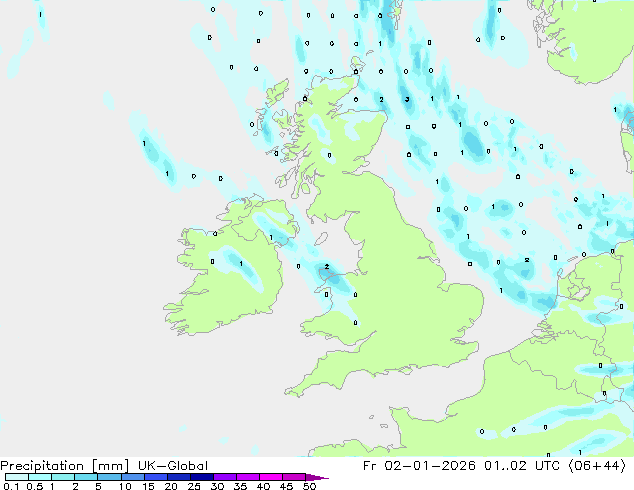Click the 'Precipitation [mm]' title text
The image size is (634, 490).
[x=65, y=466]
